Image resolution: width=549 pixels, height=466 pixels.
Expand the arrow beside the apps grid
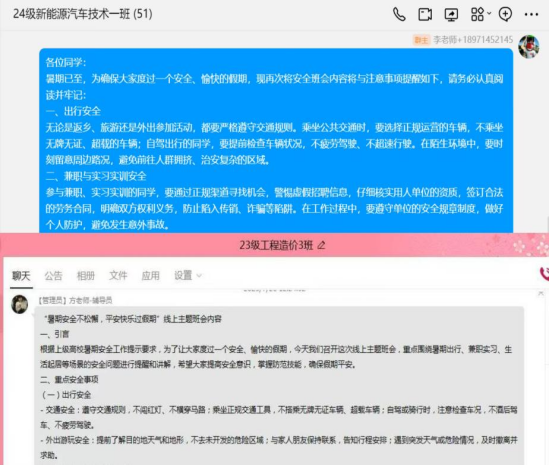pos(489,14)
